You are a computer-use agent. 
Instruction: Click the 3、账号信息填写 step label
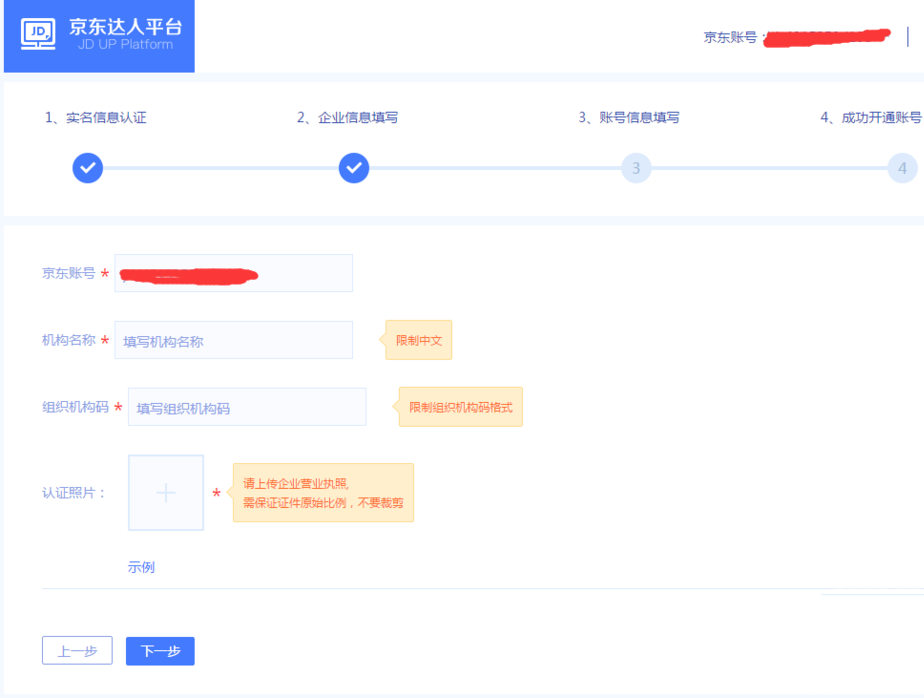[x=629, y=117]
